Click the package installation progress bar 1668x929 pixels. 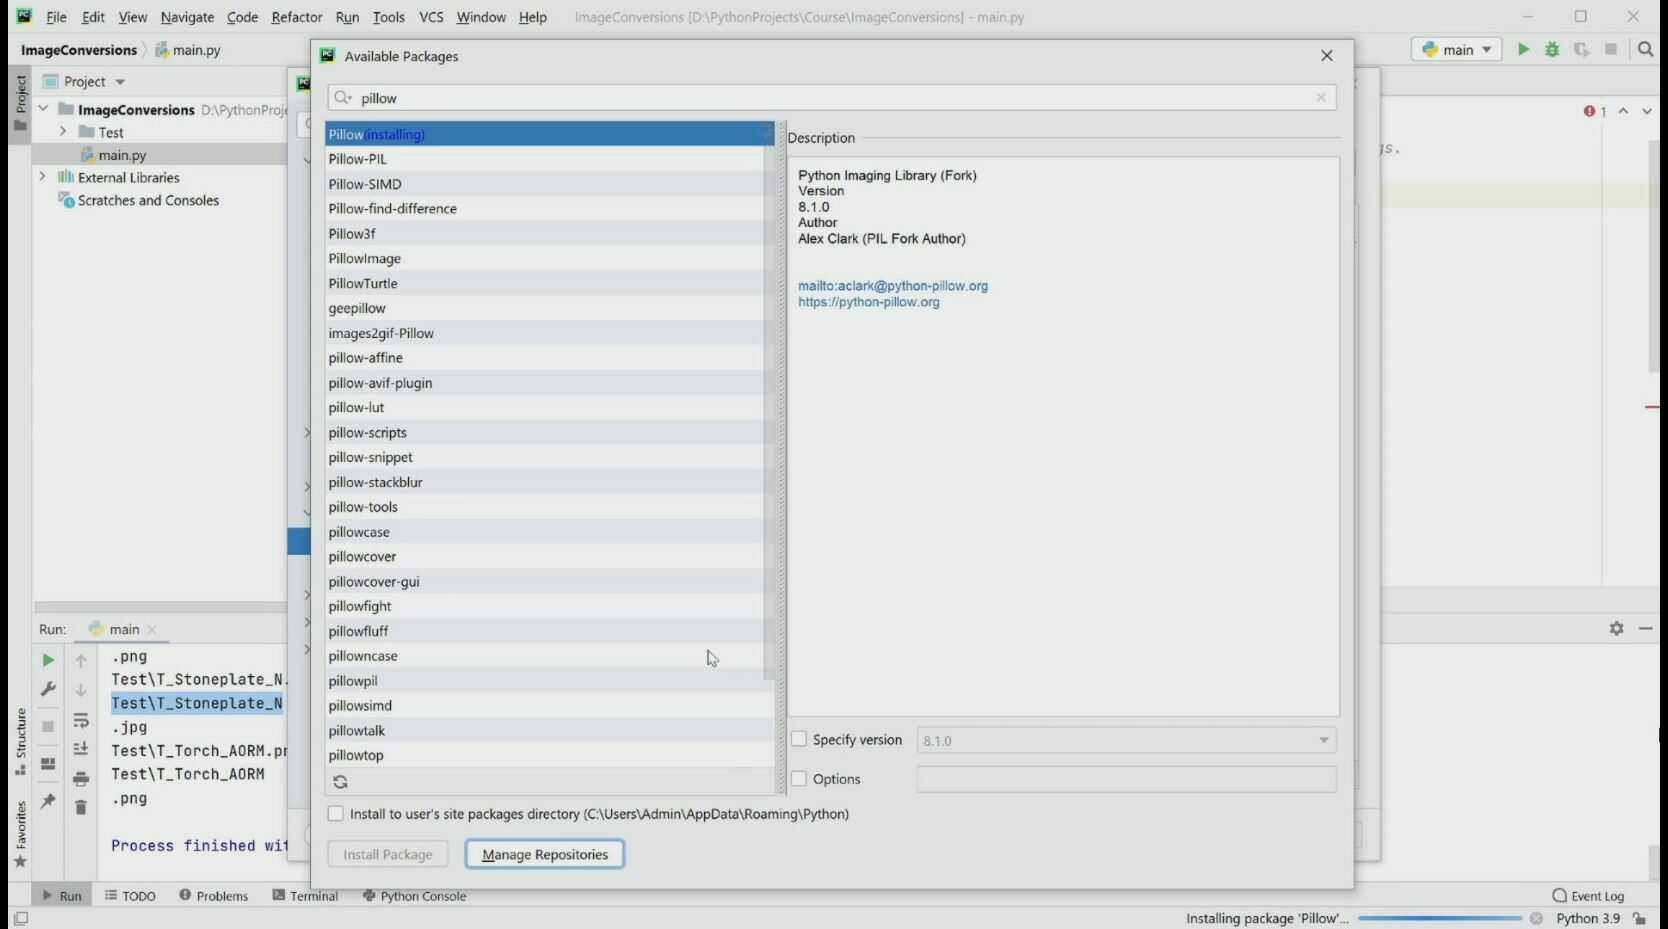tap(1440, 918)
